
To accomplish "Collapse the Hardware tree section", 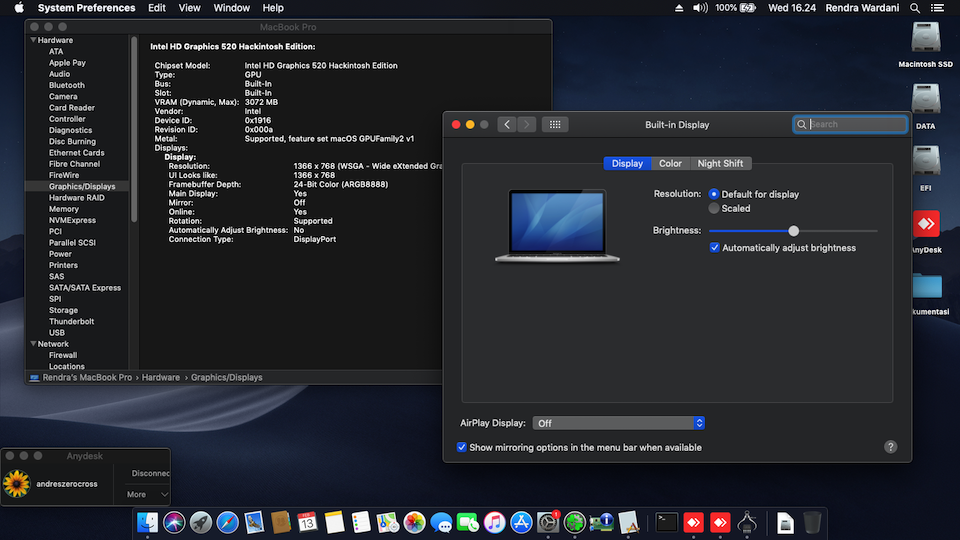I will tap(33, 40).
